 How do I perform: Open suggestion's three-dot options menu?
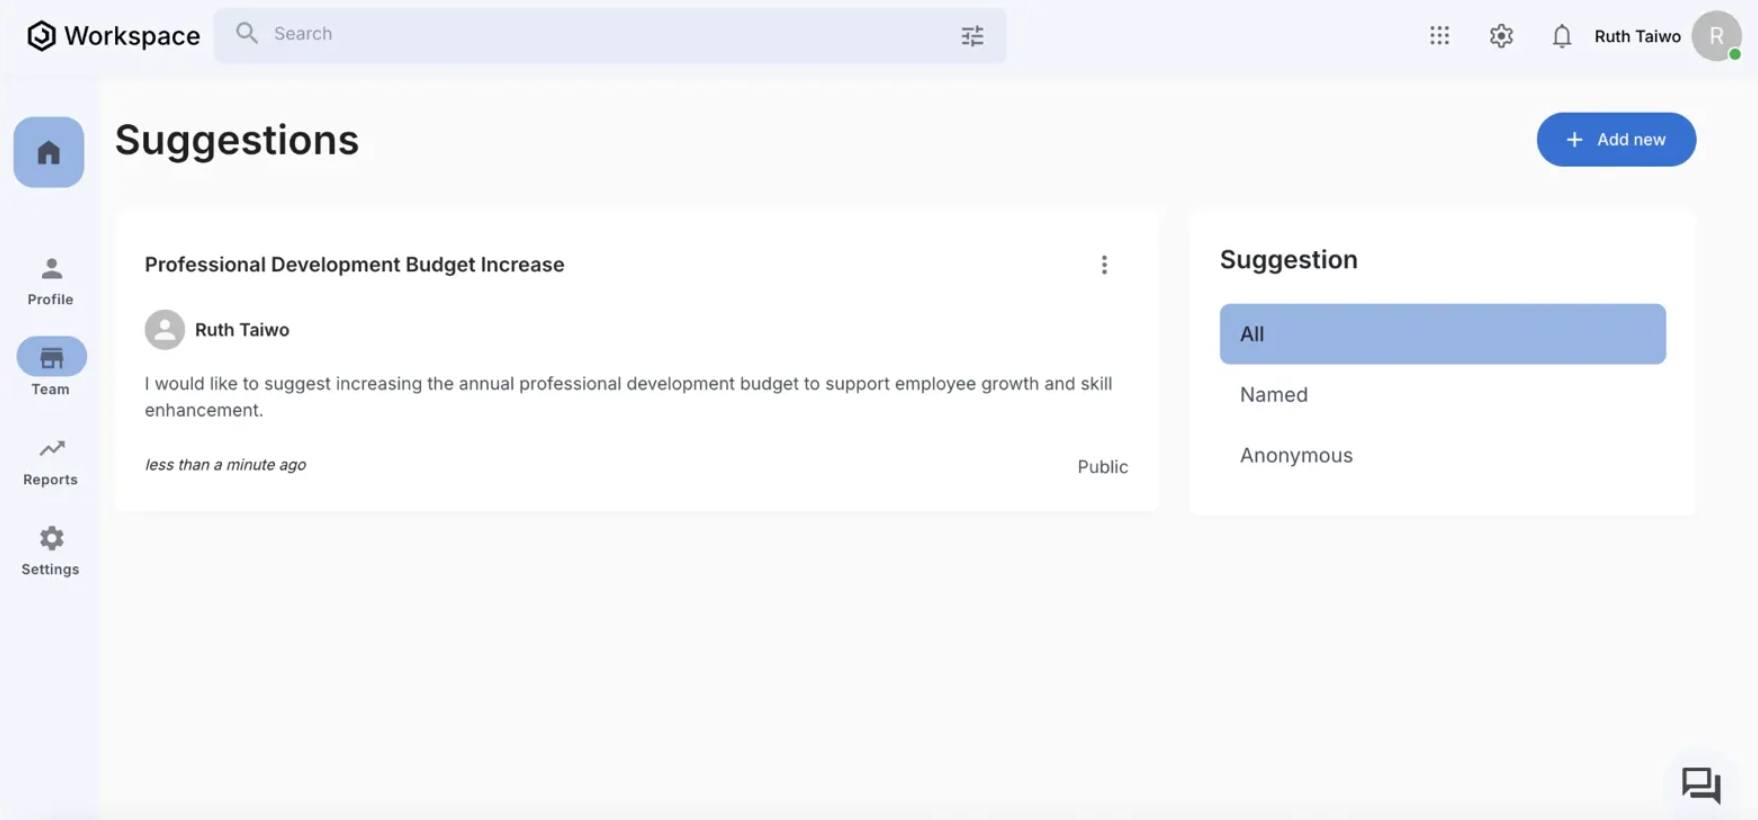(x=1104, y=265)
